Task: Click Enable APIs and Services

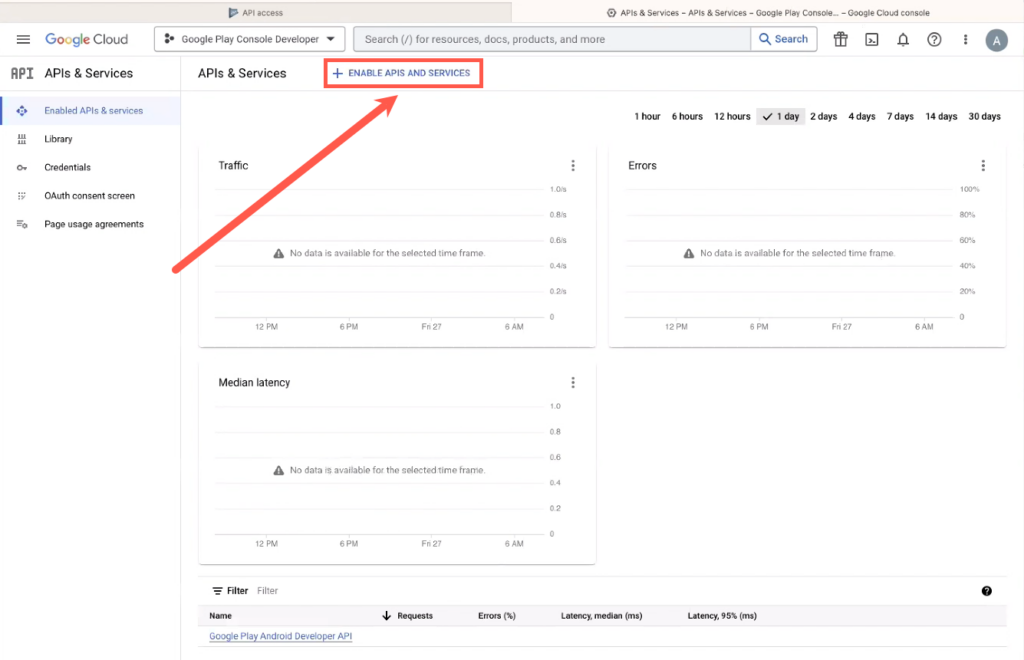Action: click(x=403, y=73)
